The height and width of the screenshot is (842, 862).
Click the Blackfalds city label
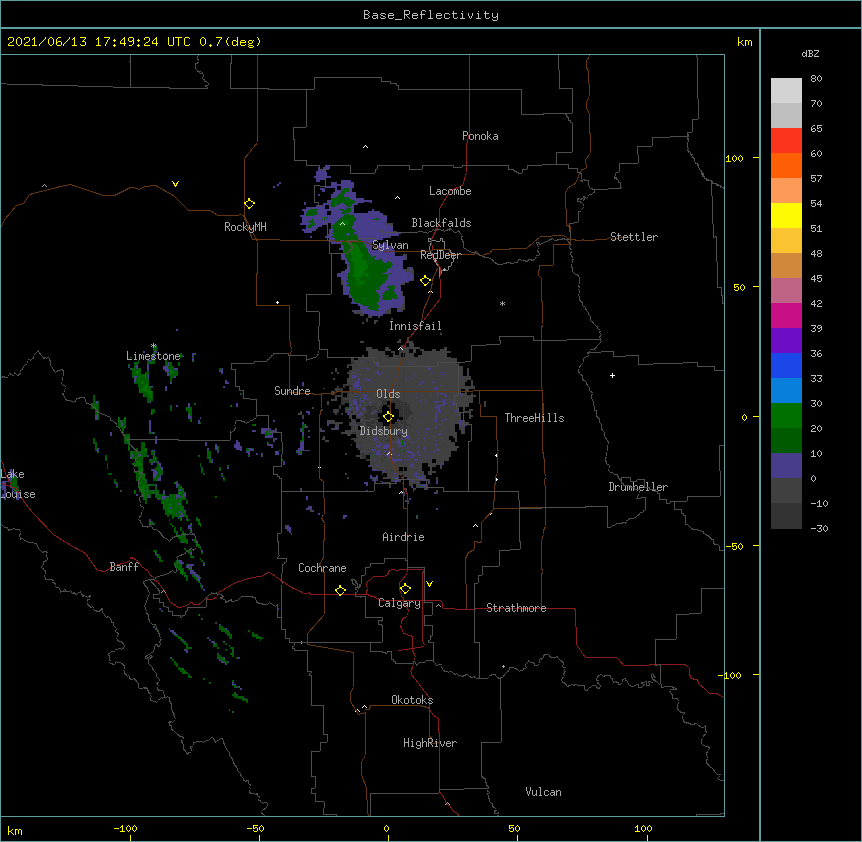click(441, 223)
